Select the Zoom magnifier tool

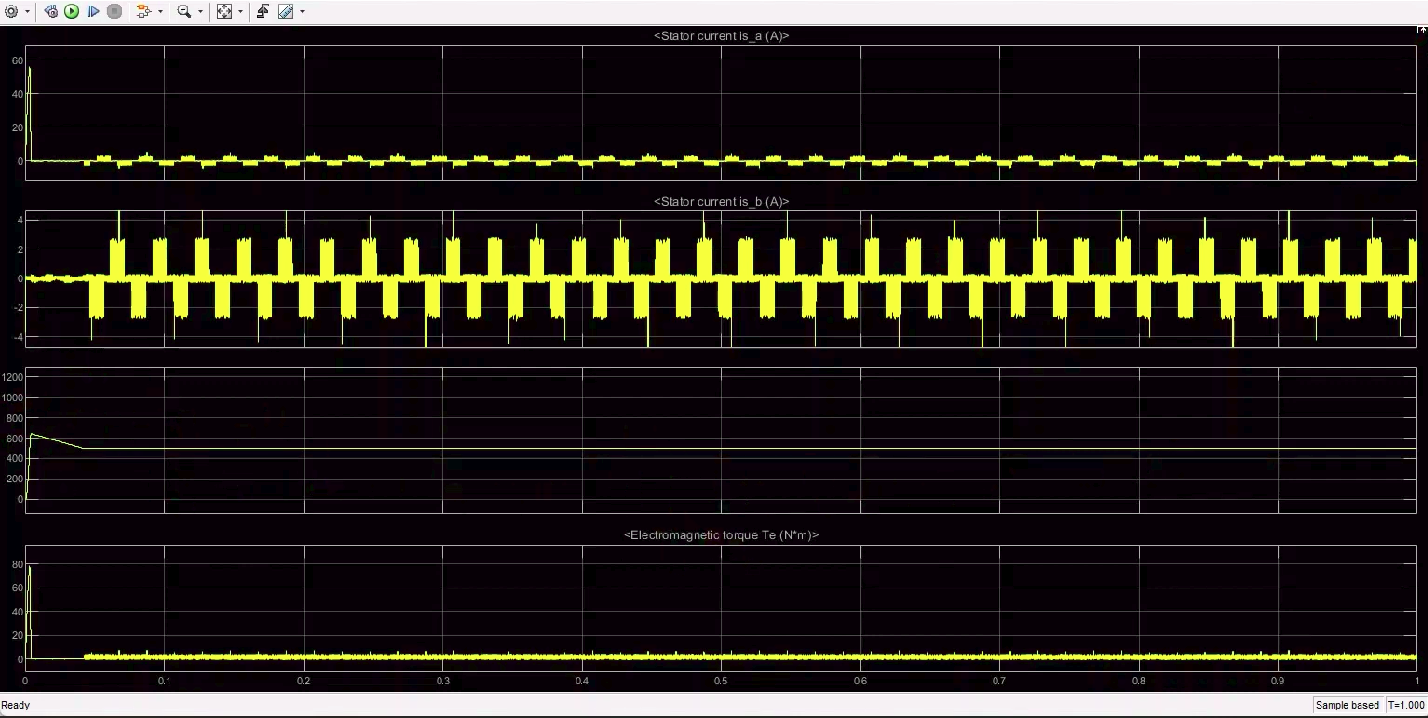click(184, 12)
